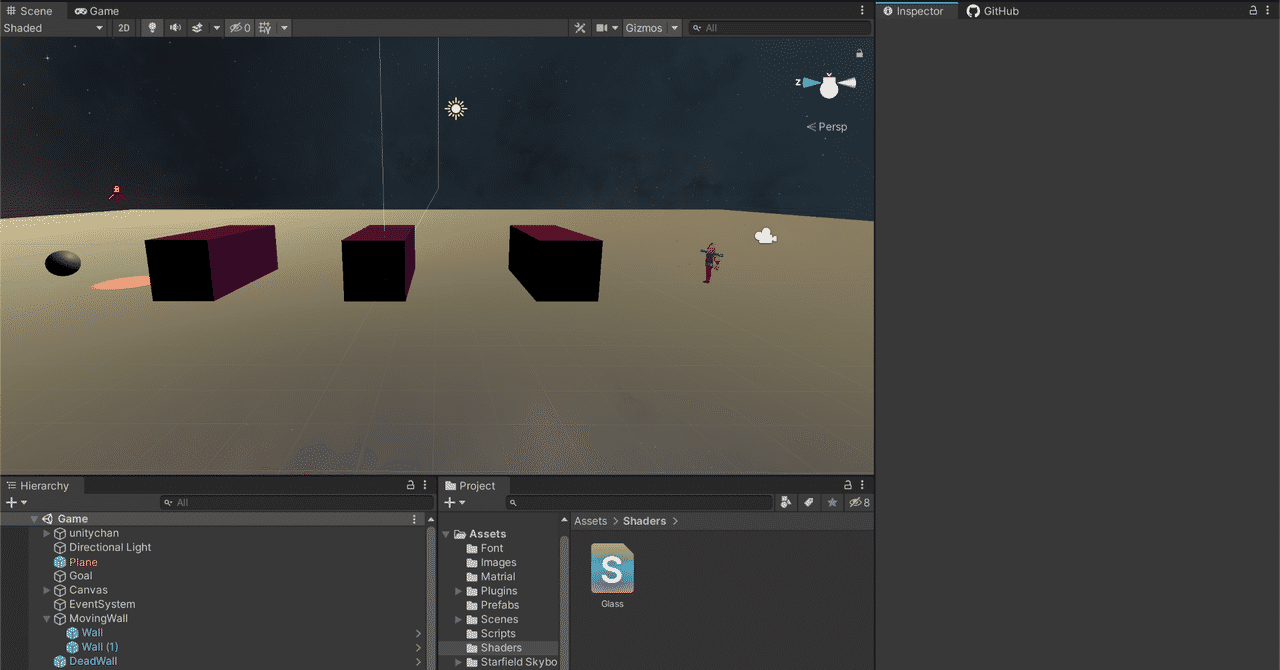Lock the Inspector panel
Viewport: 1280px width, 670px height.
point(1253,11)
